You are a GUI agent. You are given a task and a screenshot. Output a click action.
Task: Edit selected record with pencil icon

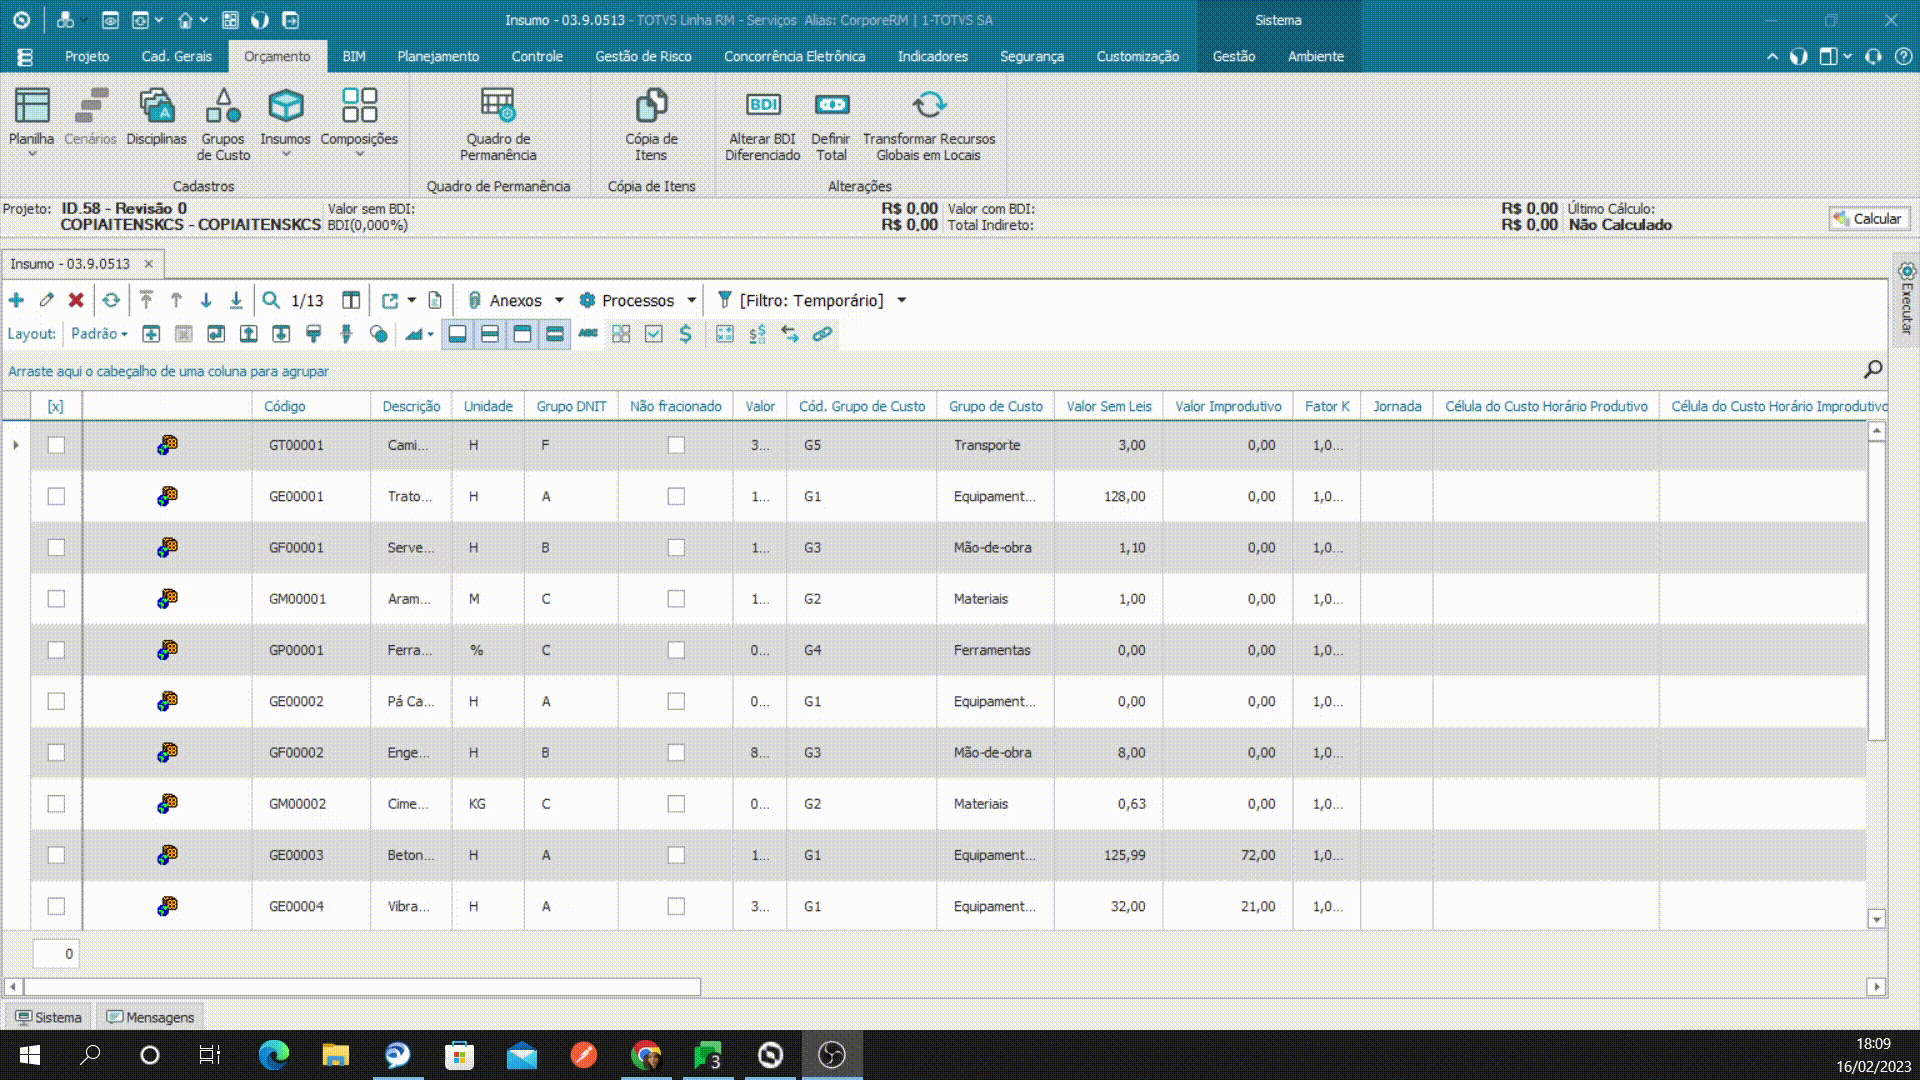coord(46,300)
